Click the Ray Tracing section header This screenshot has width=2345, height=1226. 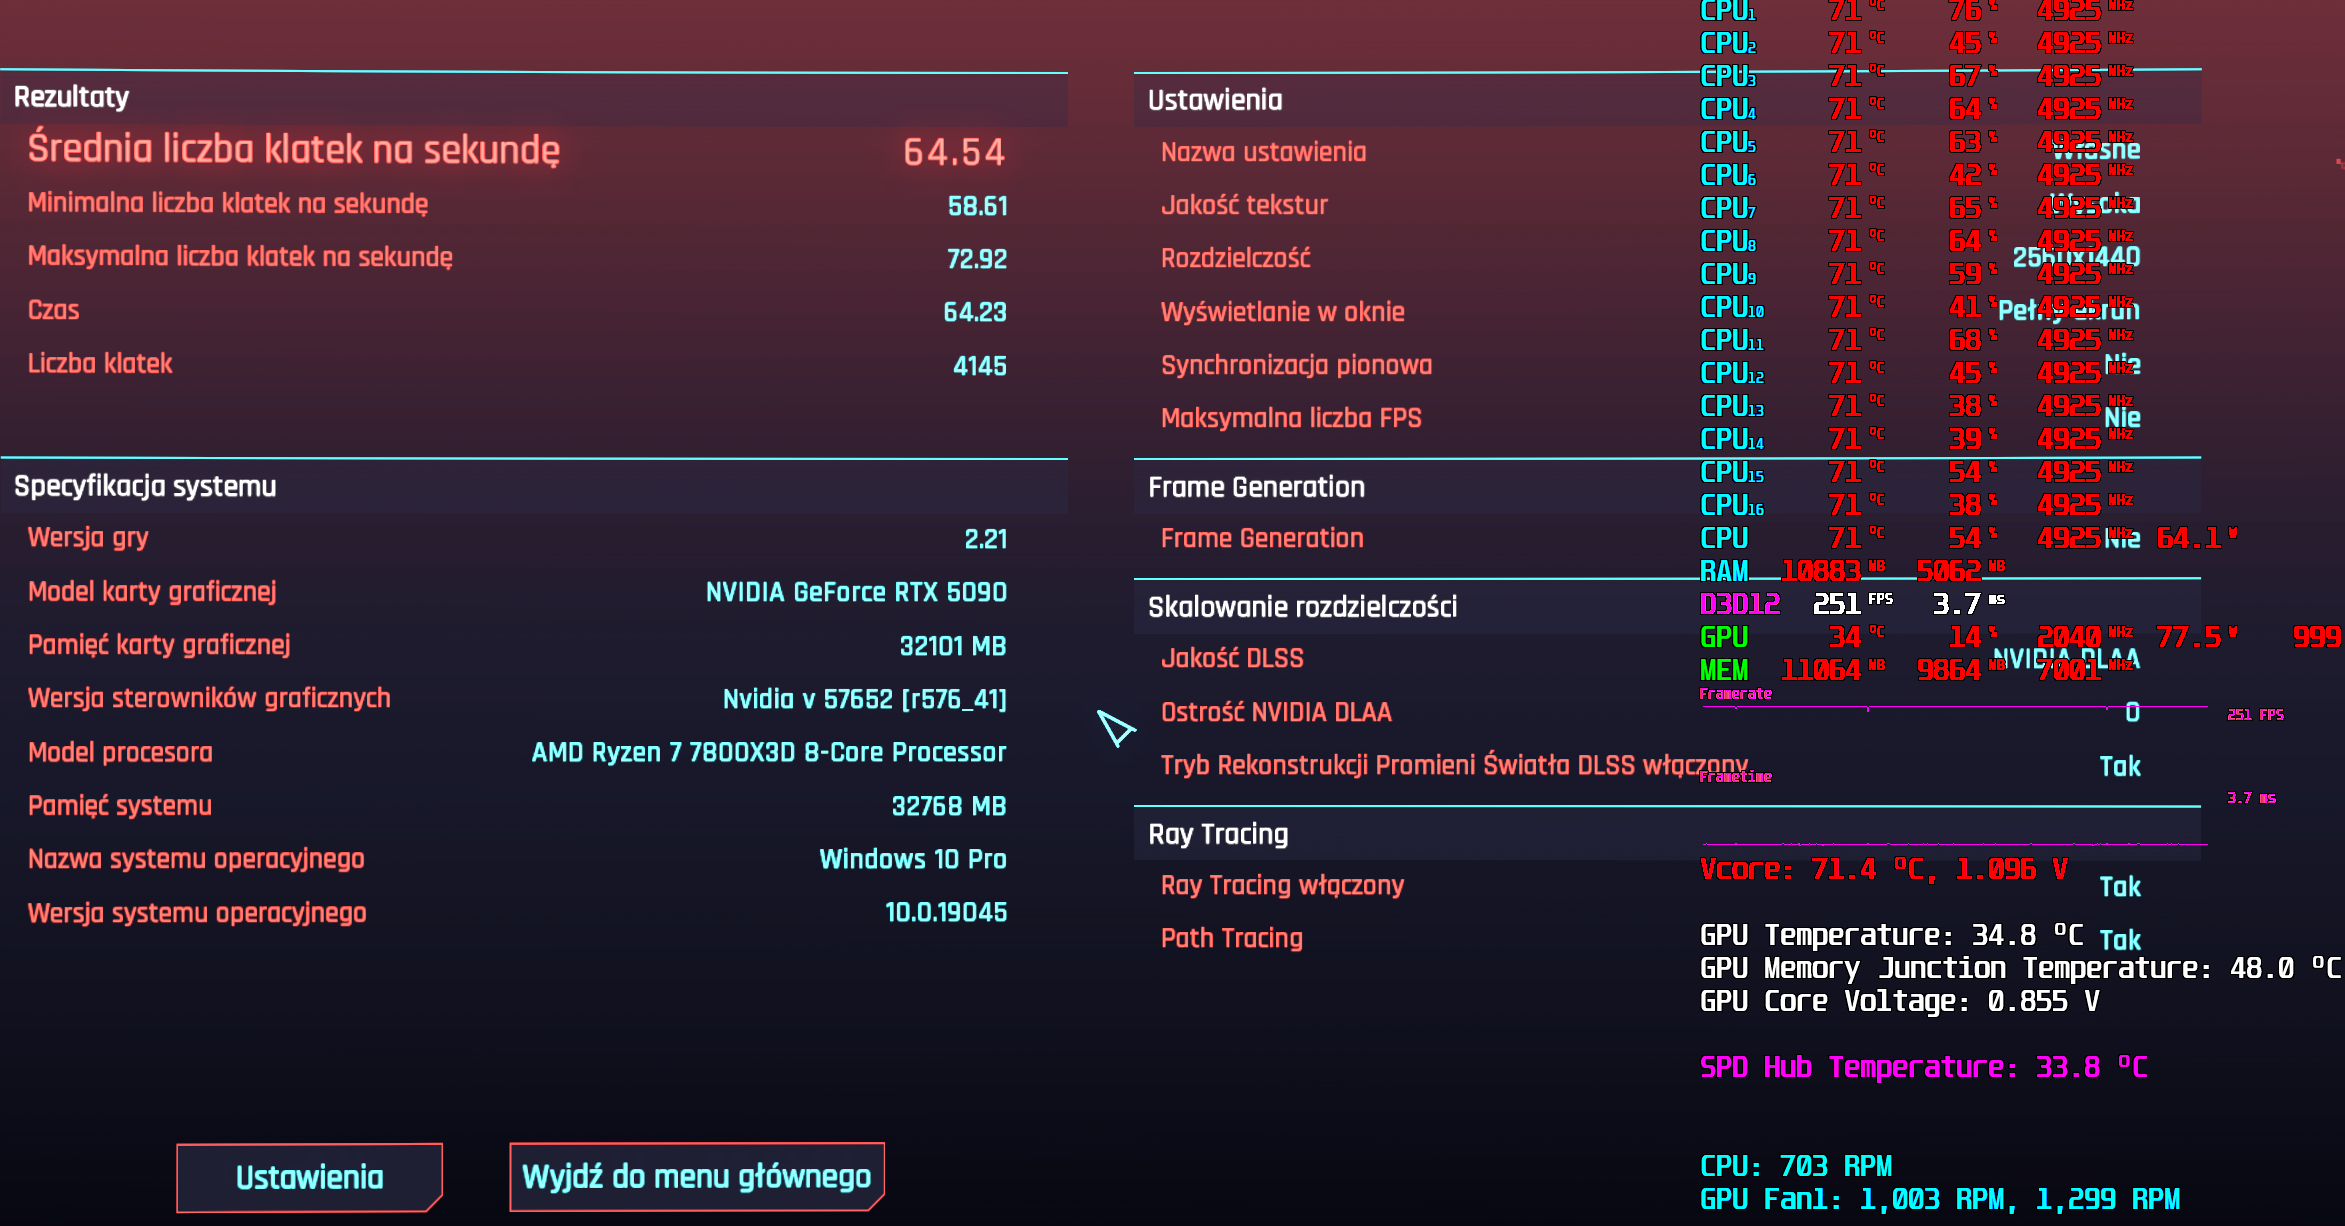tap(1218, 834)
